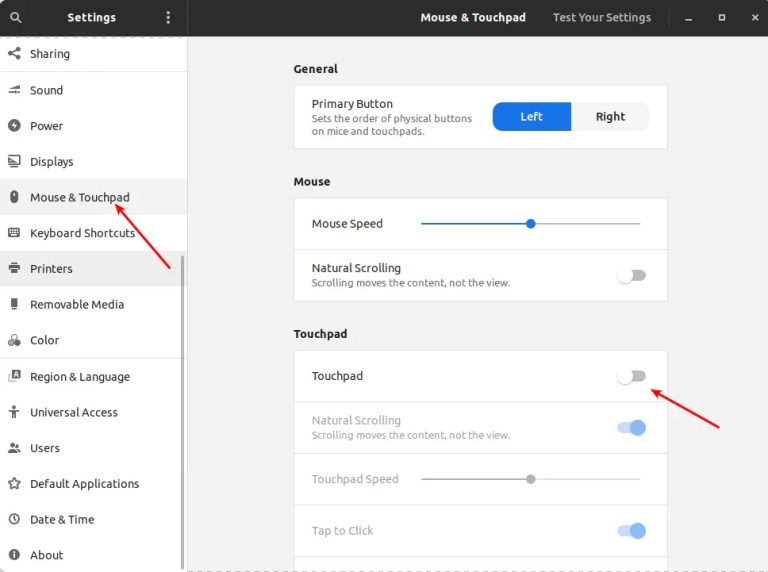Open the Sharing settings panel
Image resolution: width=768 pixels, height=572 pixels.
click(93, 54)
